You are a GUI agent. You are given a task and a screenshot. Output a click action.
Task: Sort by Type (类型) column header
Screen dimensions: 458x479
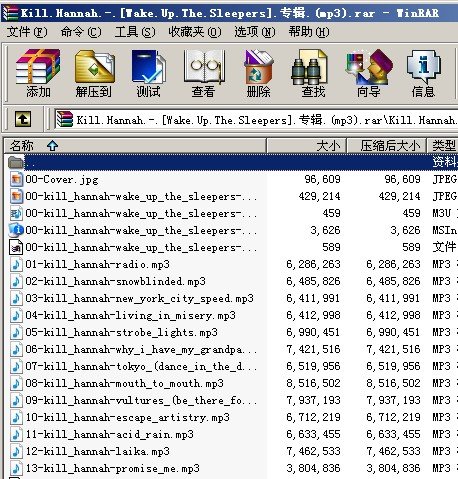pos(443,146)
